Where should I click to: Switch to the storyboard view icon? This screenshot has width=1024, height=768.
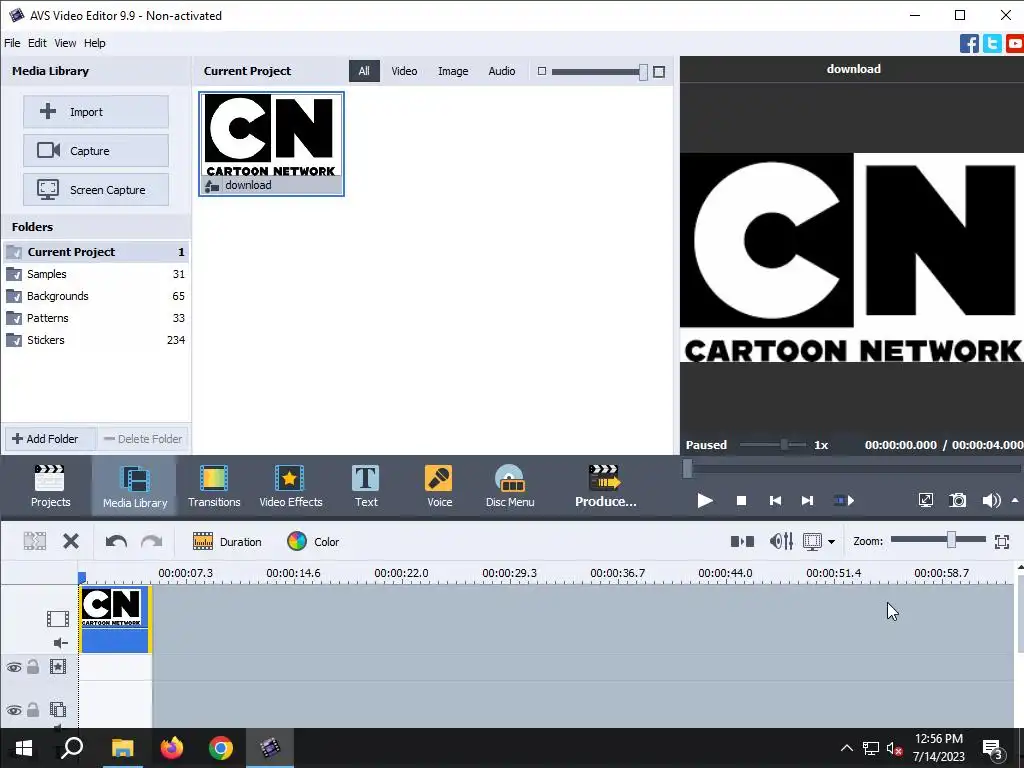pos(812,541)
